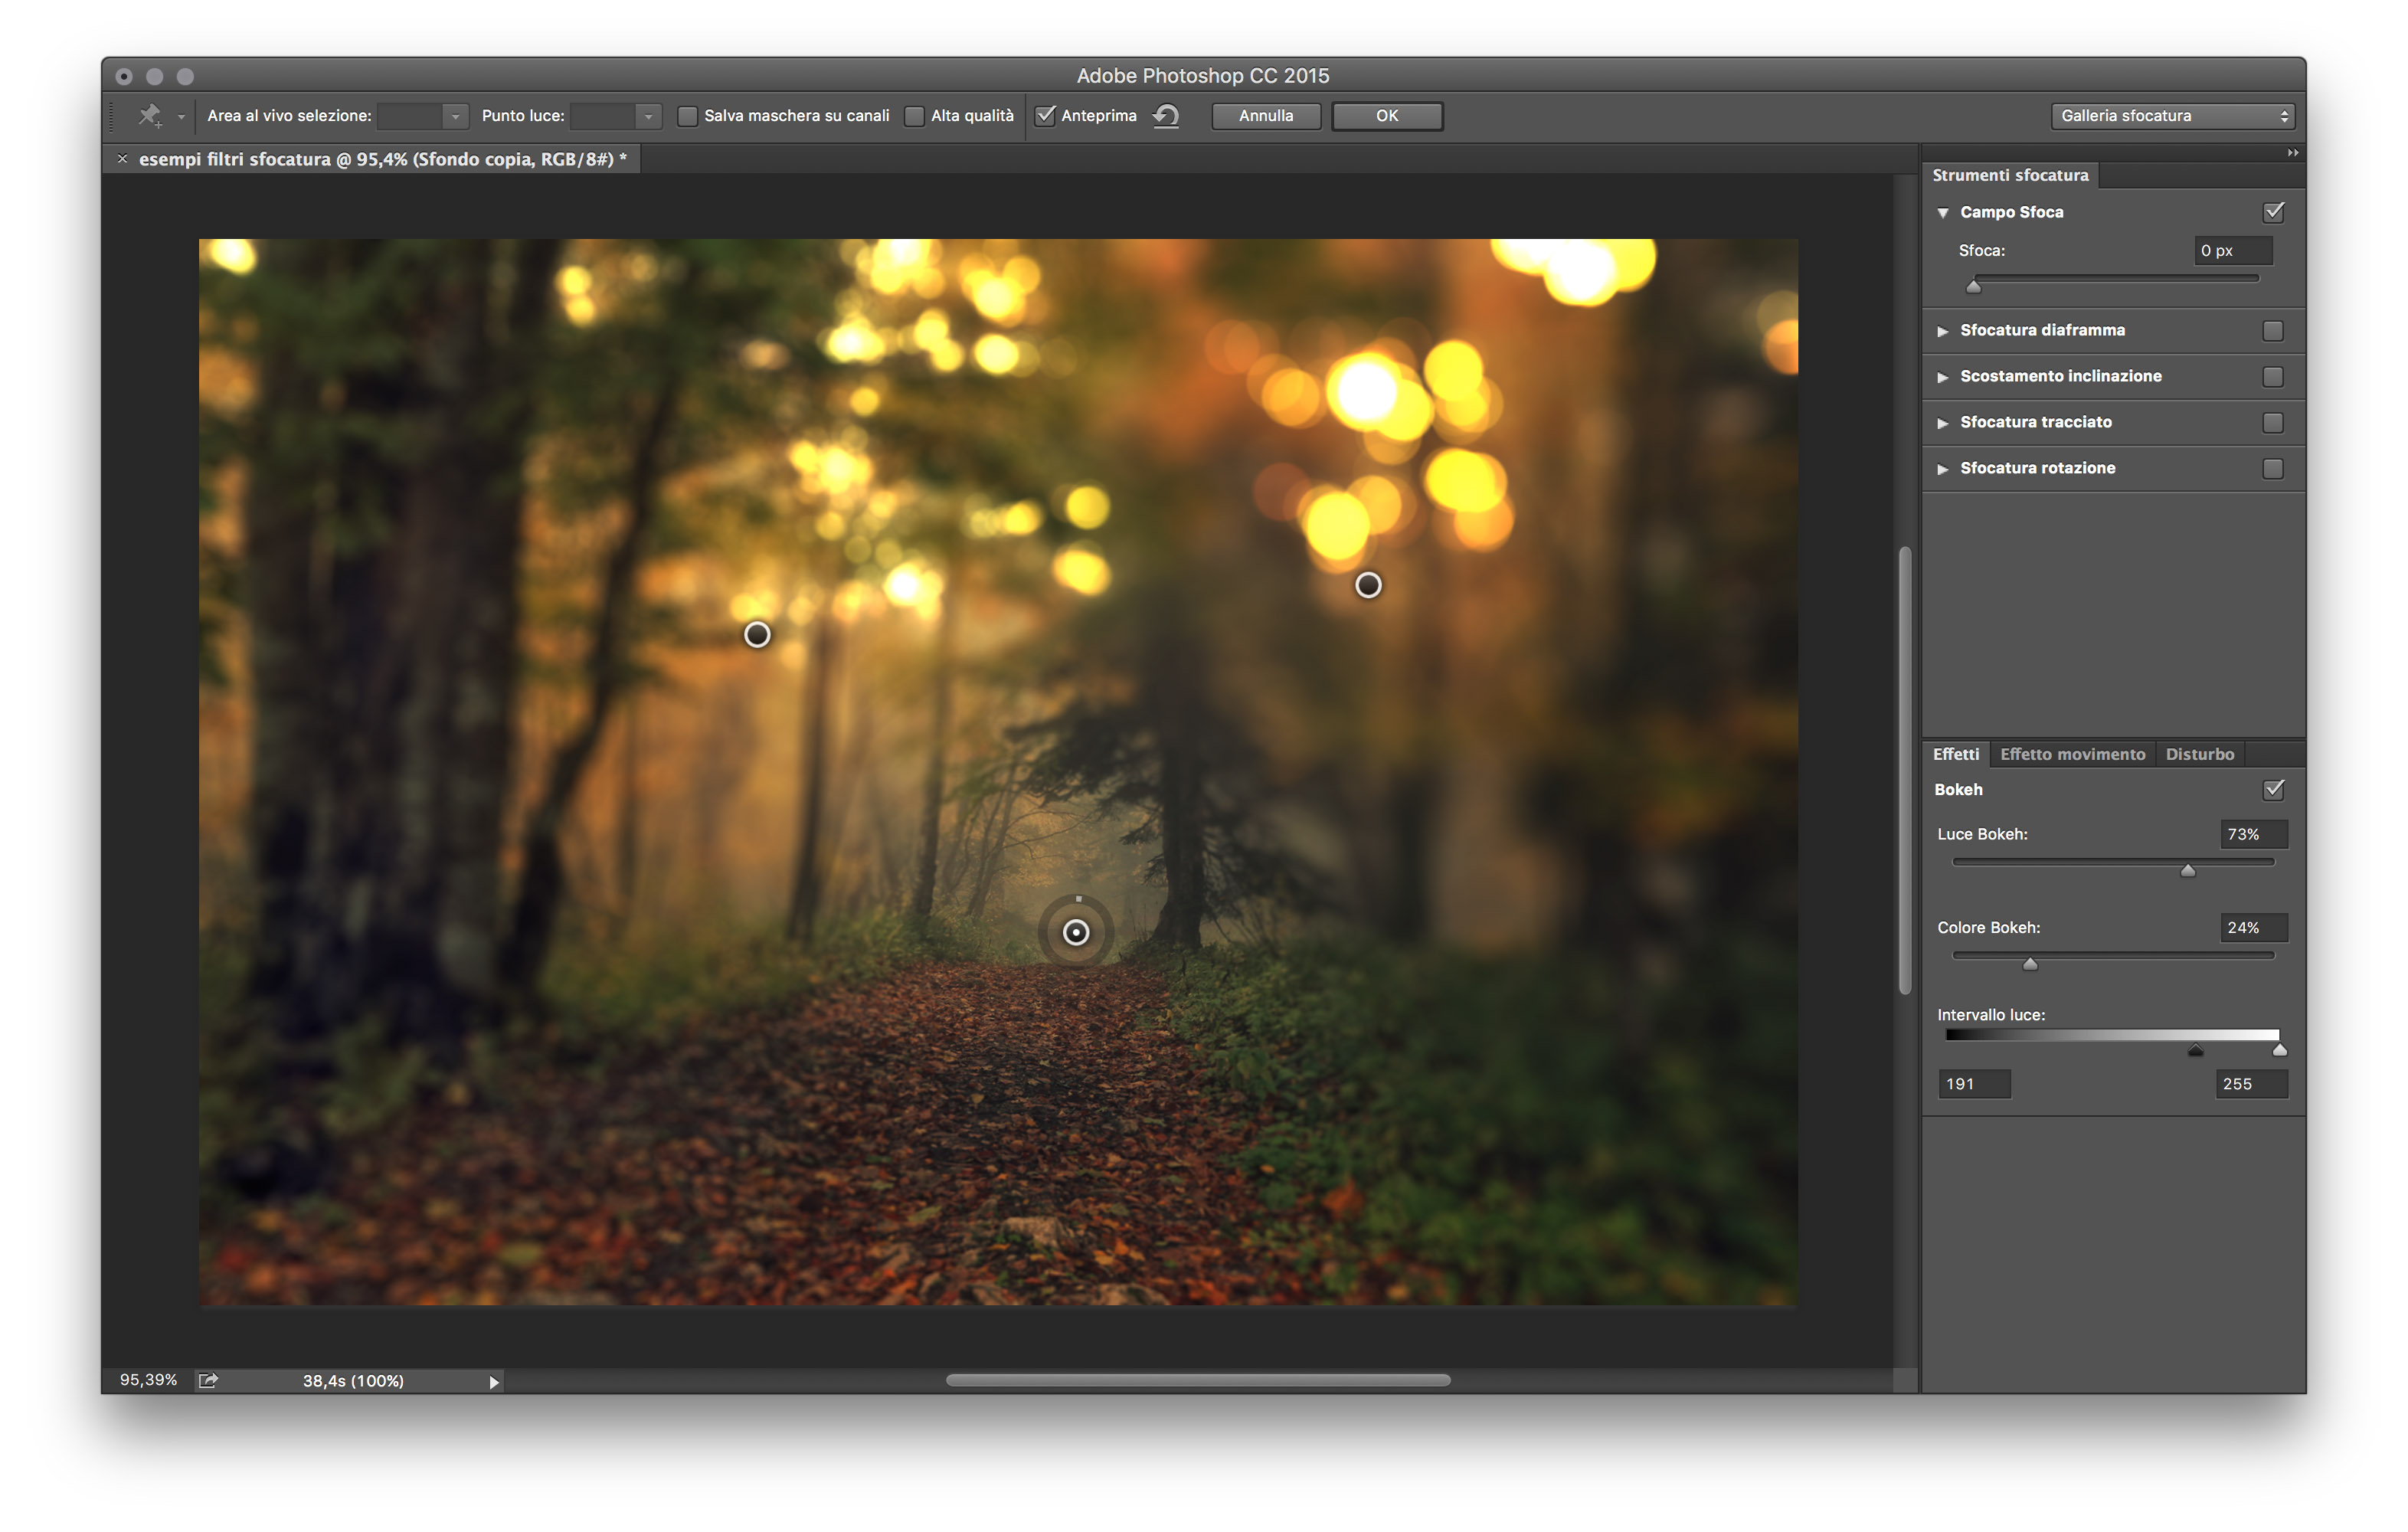
Task: Disable the Anteprima preview checkbox
Action: tap(1045, 116)
